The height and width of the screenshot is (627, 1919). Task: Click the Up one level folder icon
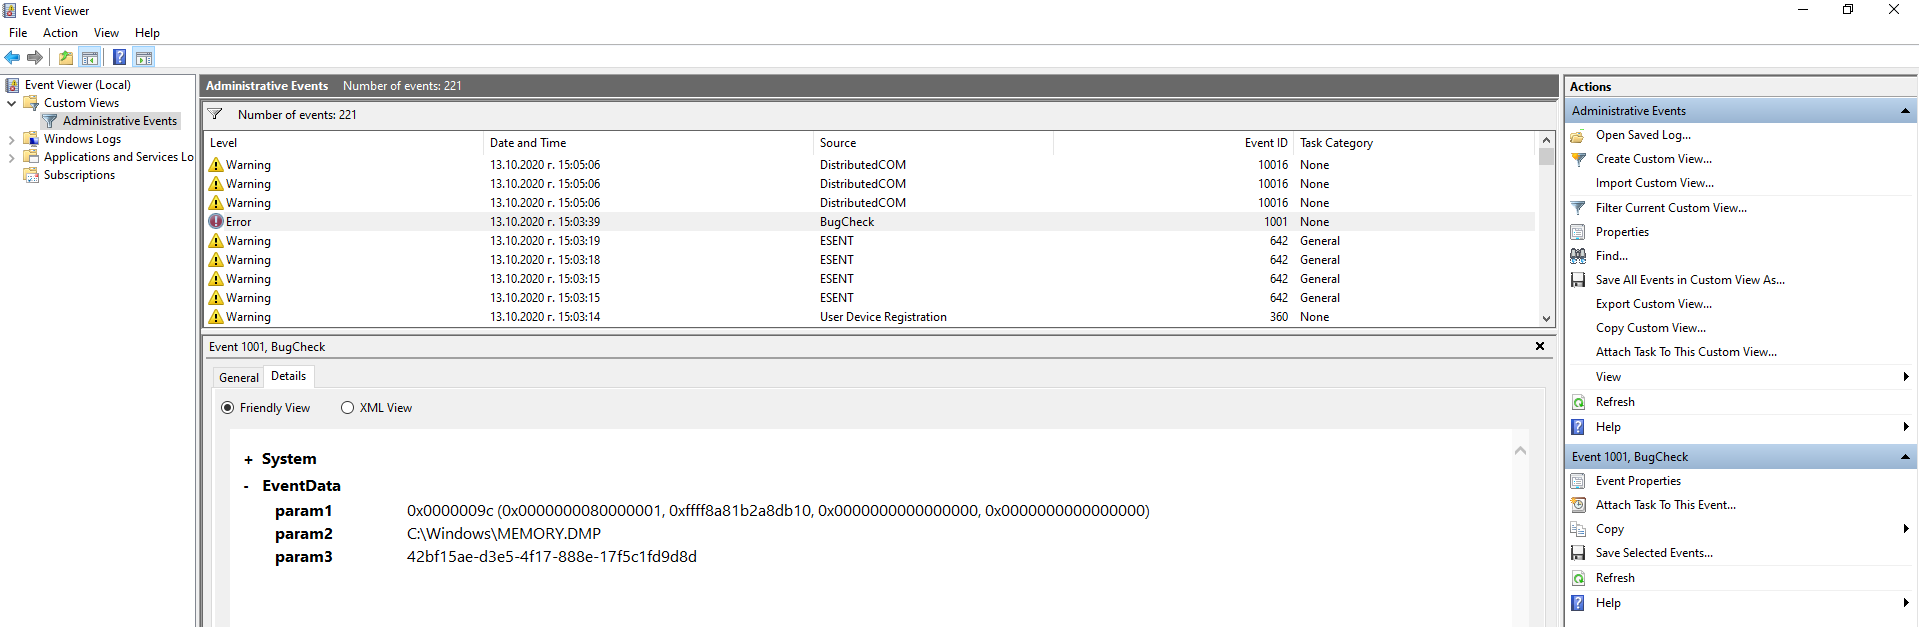click(x=66, y=58)
